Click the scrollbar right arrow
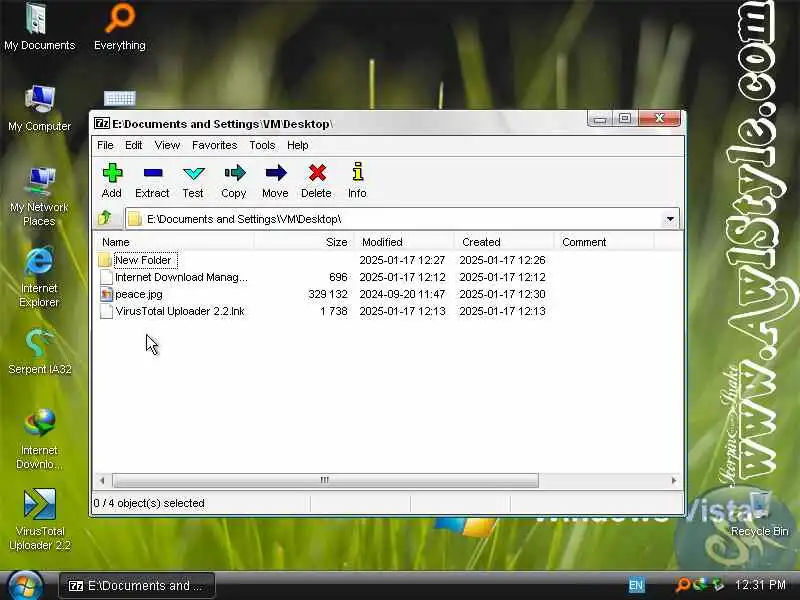Image resolution: width=800 pixels, height=600 pixels. point(673,480)
